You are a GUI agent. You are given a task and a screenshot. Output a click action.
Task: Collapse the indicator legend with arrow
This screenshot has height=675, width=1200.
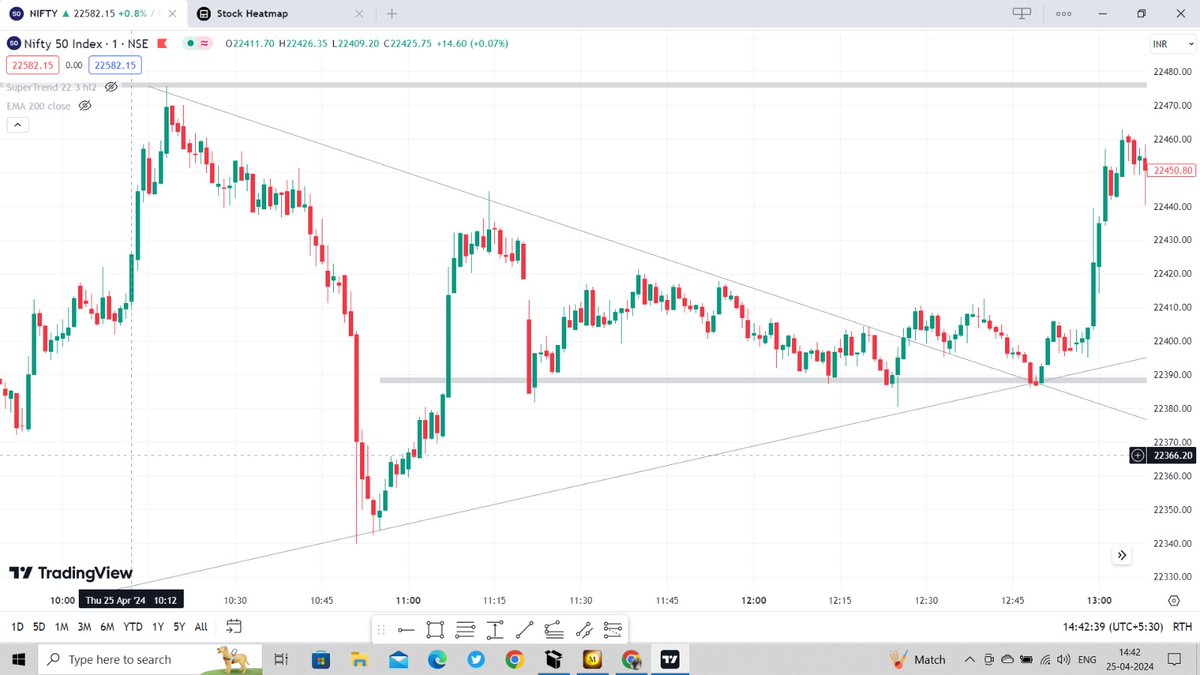click(18, 124)
